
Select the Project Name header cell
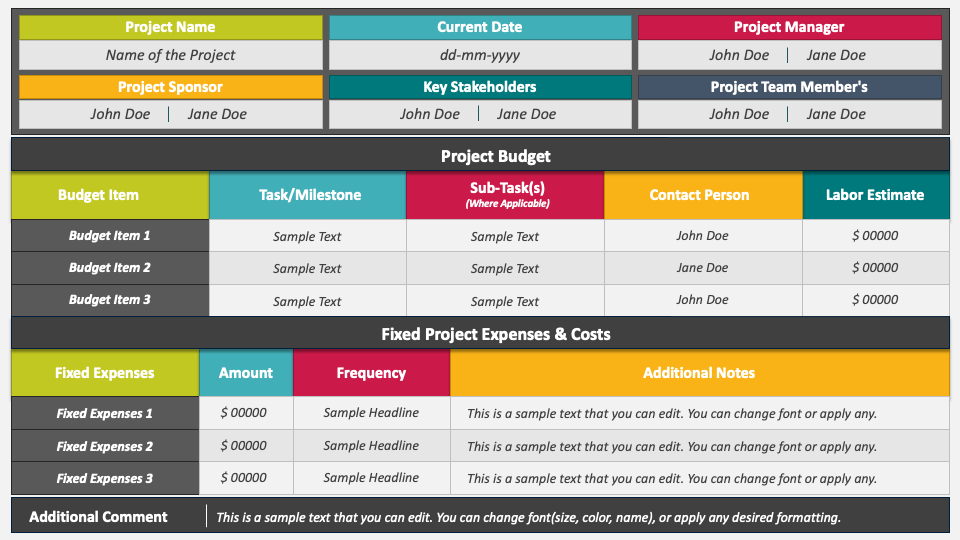(170, 27)
